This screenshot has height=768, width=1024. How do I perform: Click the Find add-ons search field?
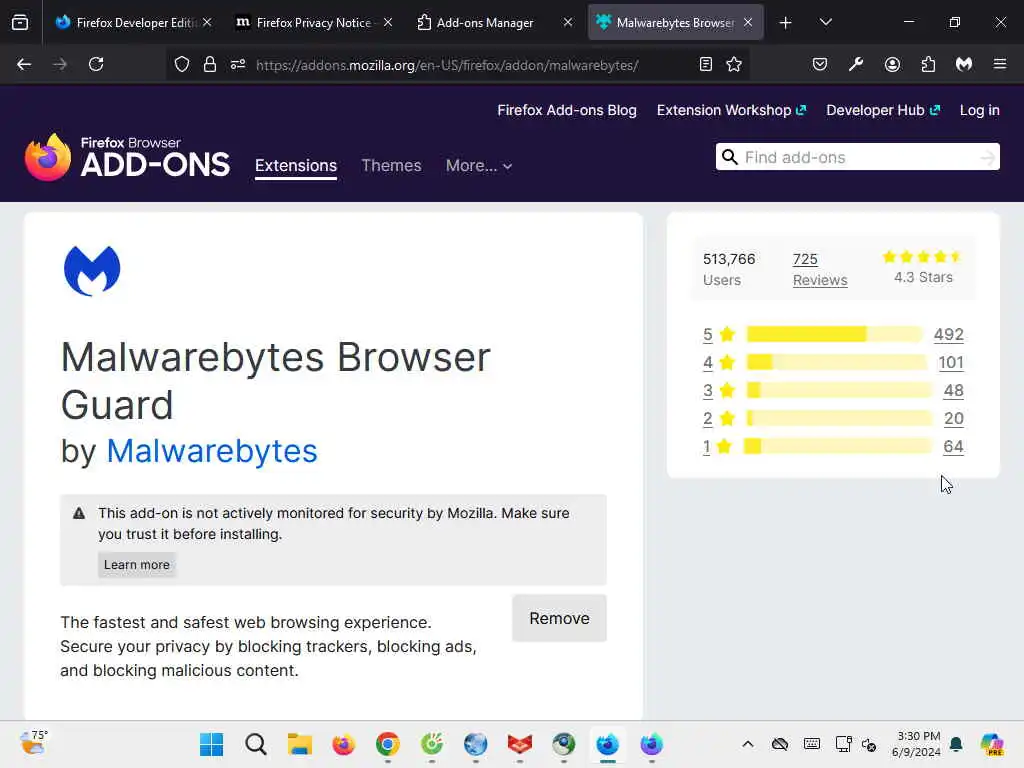point(857,157)
